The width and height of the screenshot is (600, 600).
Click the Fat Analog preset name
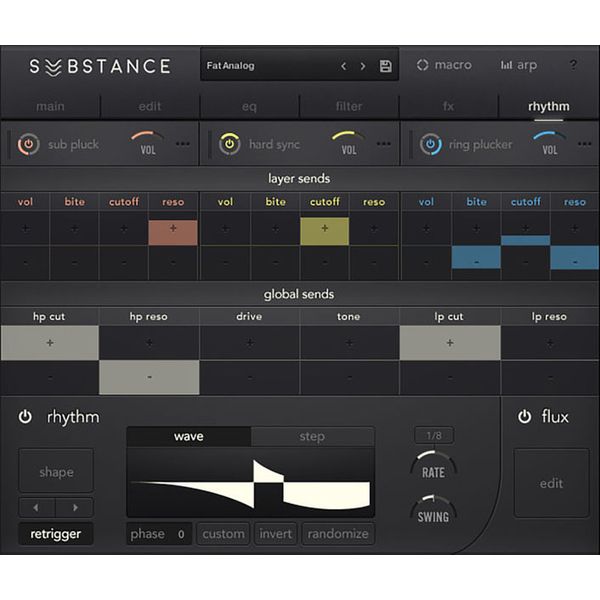[x=230, y=66]
